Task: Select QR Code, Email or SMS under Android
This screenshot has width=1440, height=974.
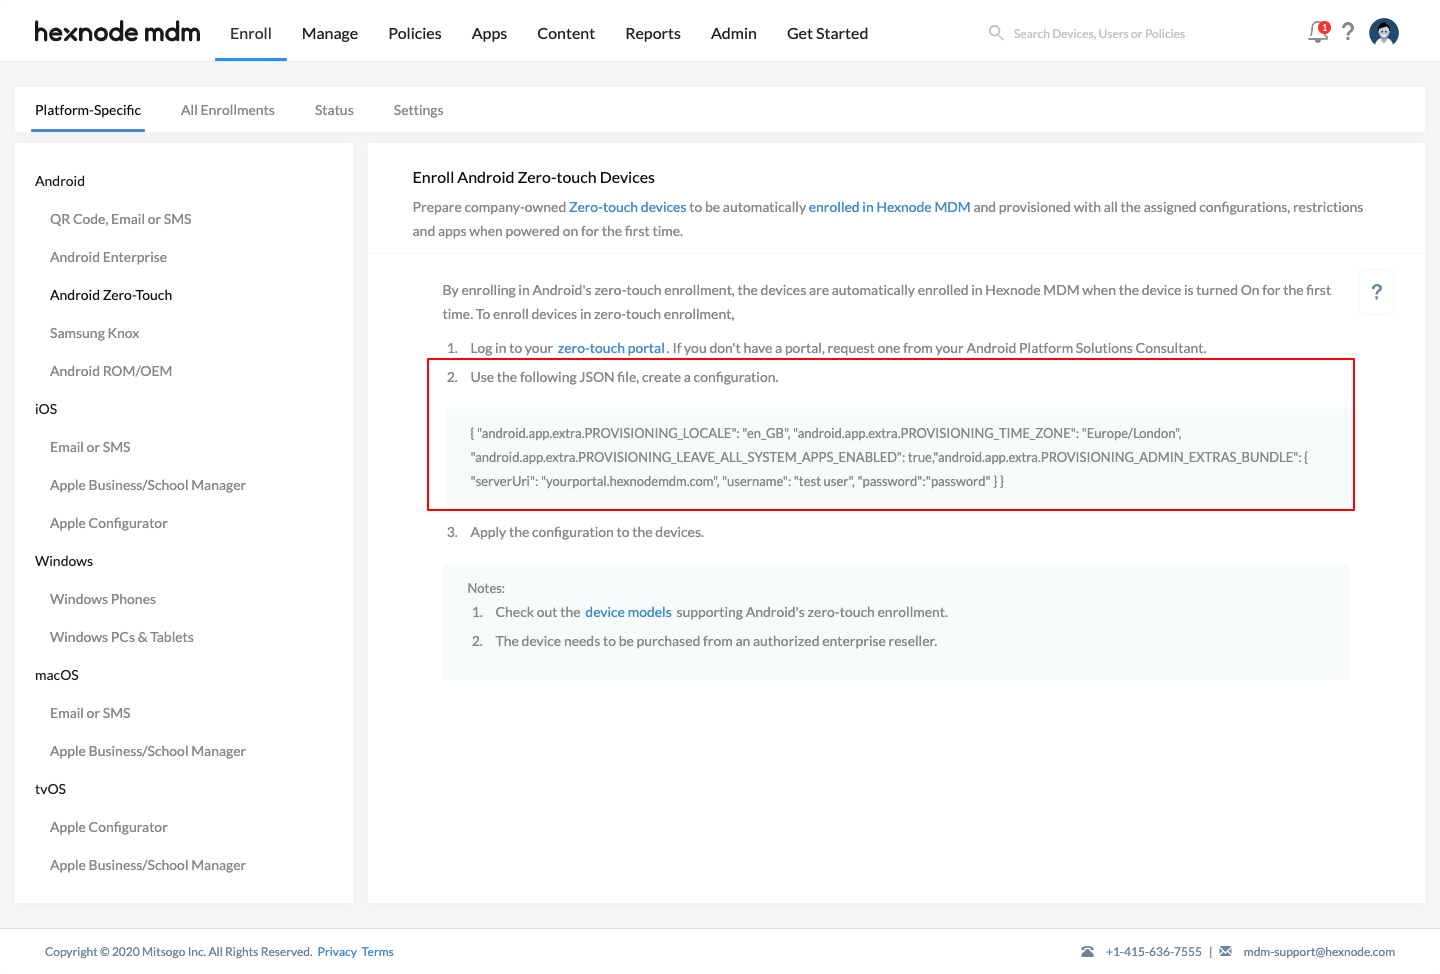Action: coord(121,219)
